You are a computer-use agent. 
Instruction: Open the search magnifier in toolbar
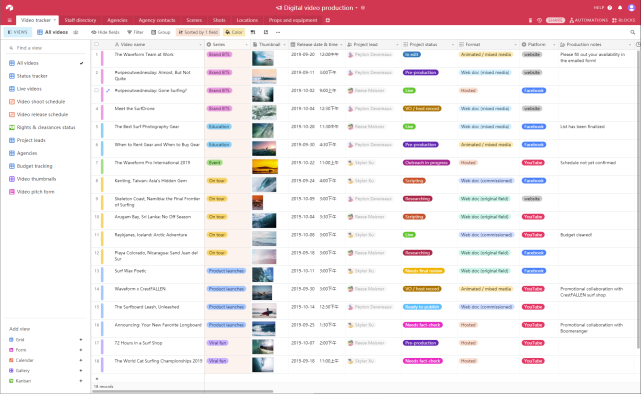[x=632, y=32]
